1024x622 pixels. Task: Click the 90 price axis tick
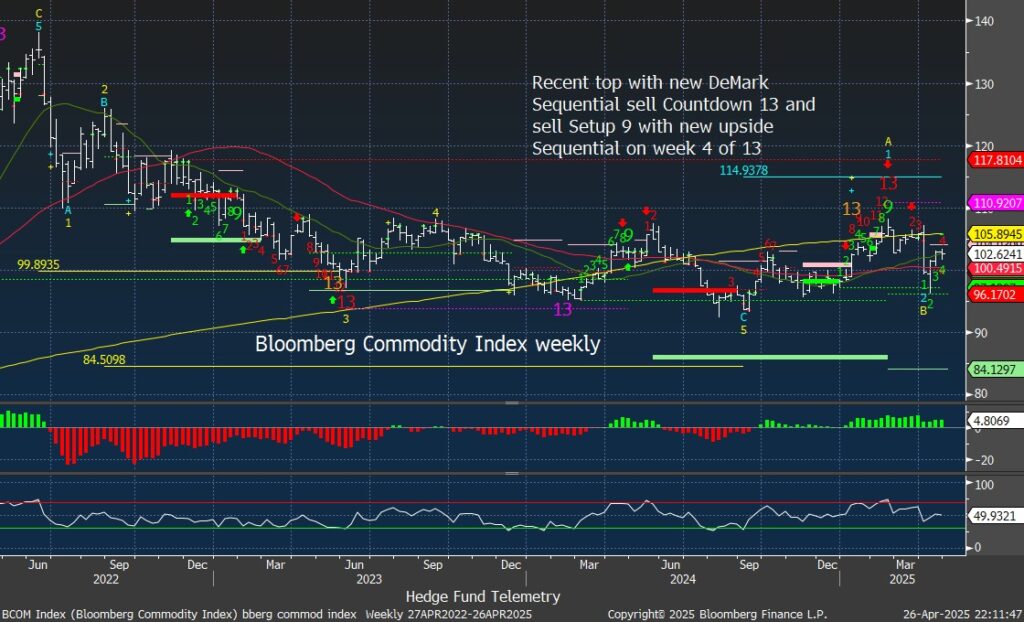pyautogui.click(x=980, y=333)
